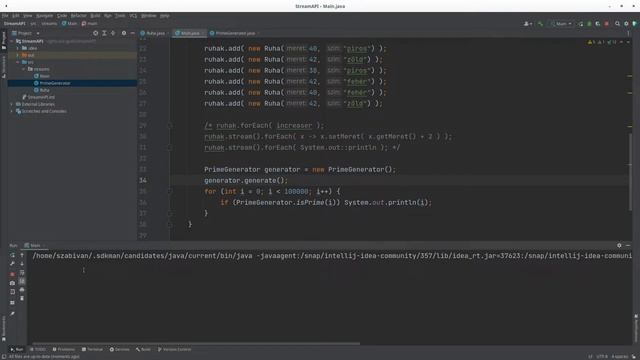
Task: Open the Run tool window button
Action: (x=17, y=349)
